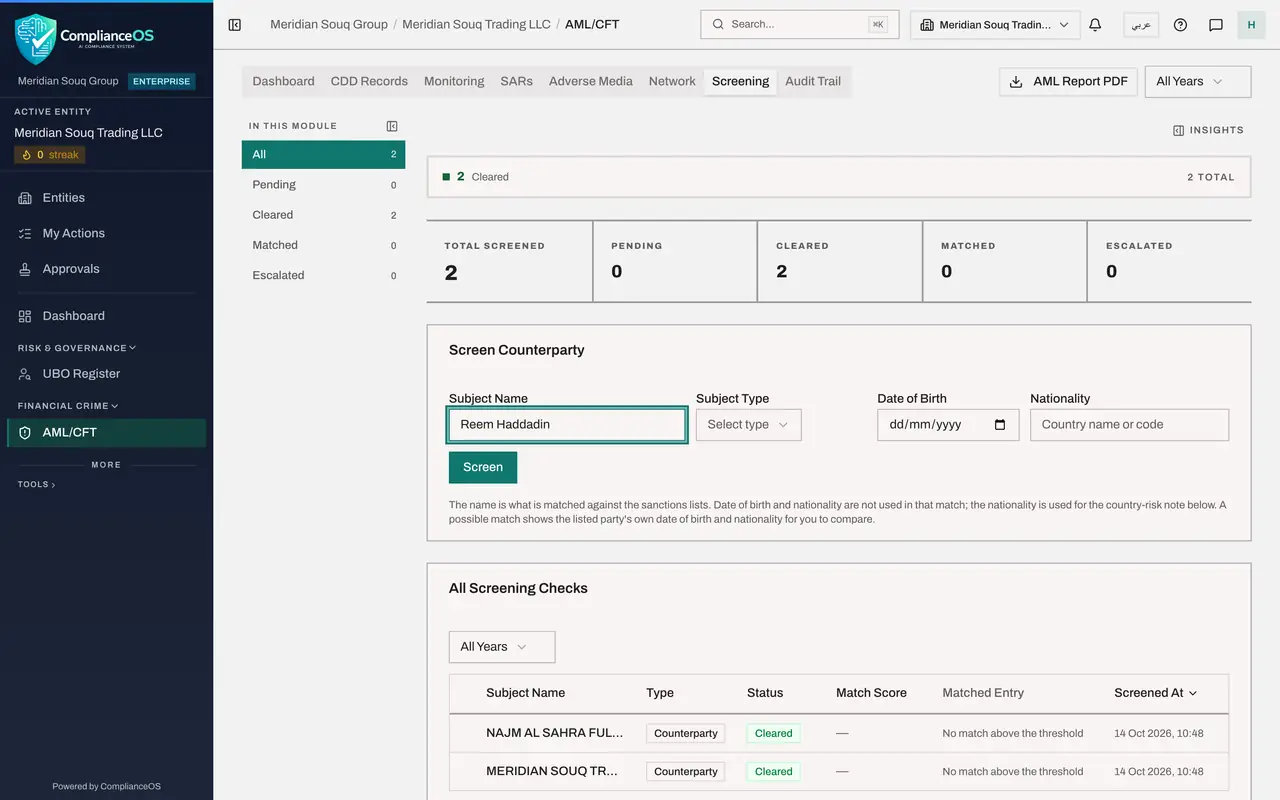Focus the Nationality input field
The width and height of the screenshot is (1280, 800).
tap(1129, 425)
